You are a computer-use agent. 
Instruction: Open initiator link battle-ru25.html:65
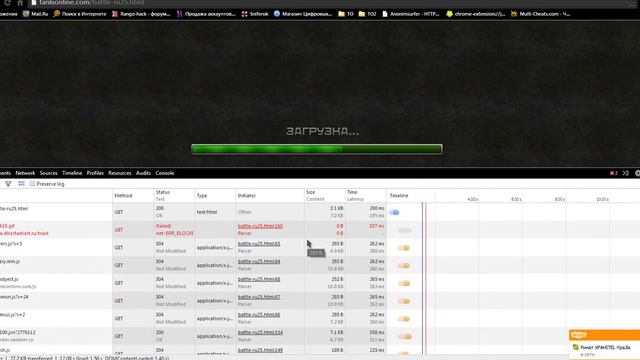259,244
